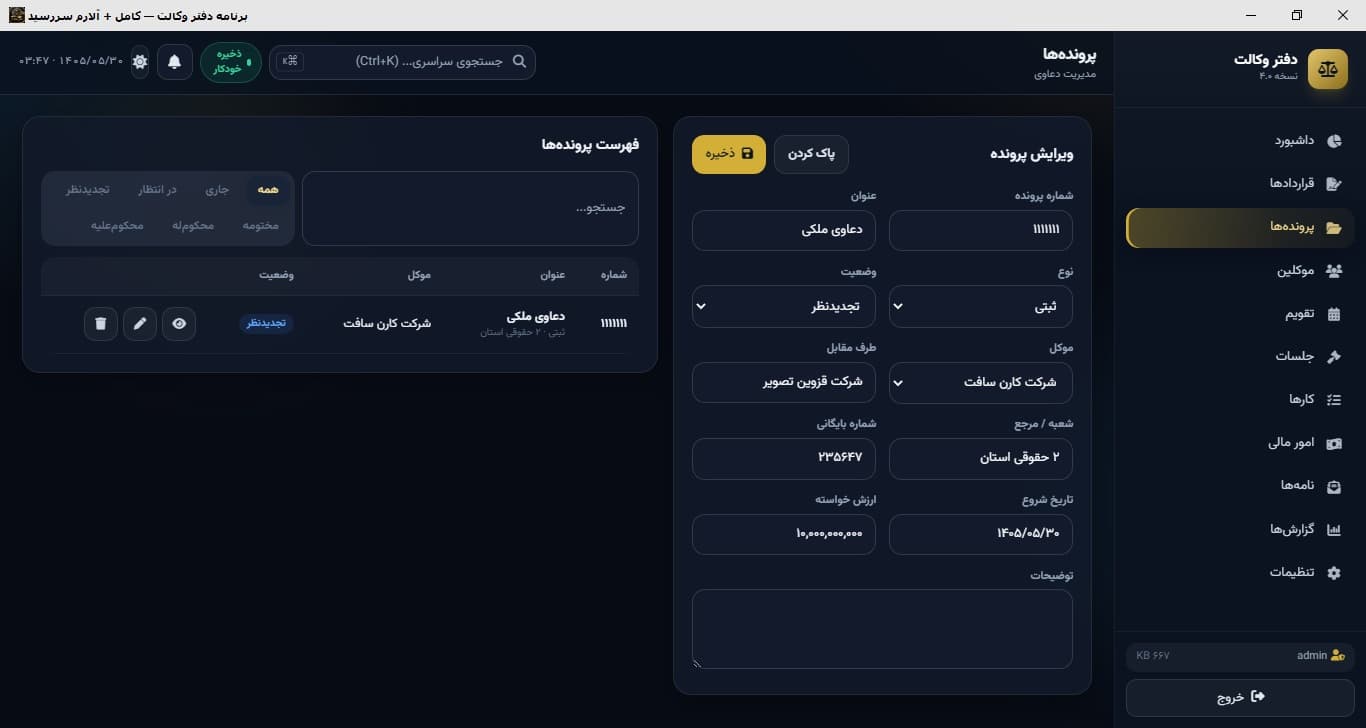1366x728 pixels.
Task: Toggle the ذخیره خودکار auto-save badge
Action: point(231,62)
